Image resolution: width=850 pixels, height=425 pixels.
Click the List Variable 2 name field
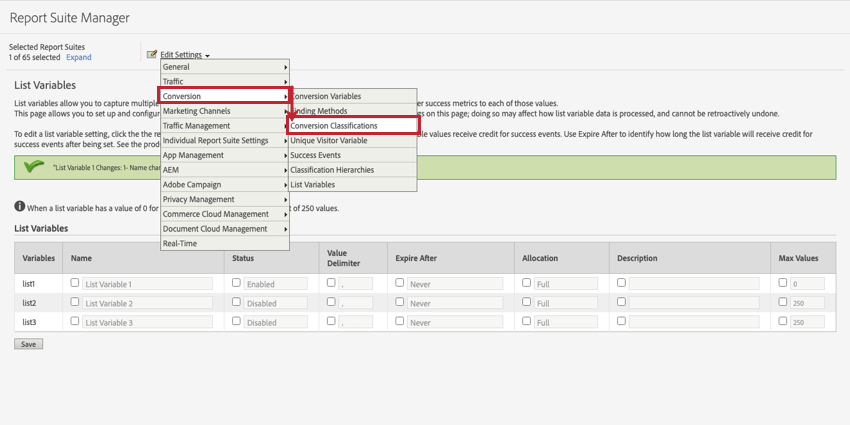(x=147, y=303)
